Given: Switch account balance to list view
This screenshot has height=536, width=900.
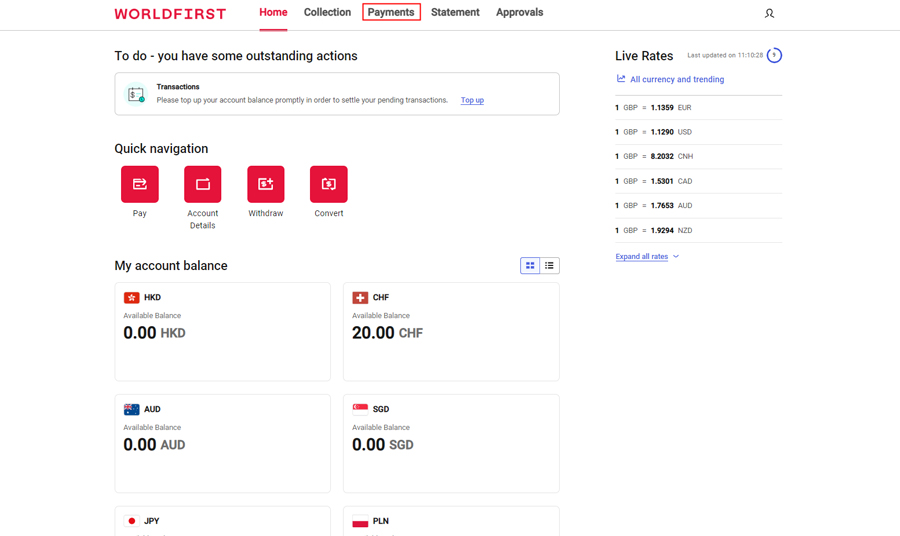Looking at the screenshot, I should click(549, 266).
